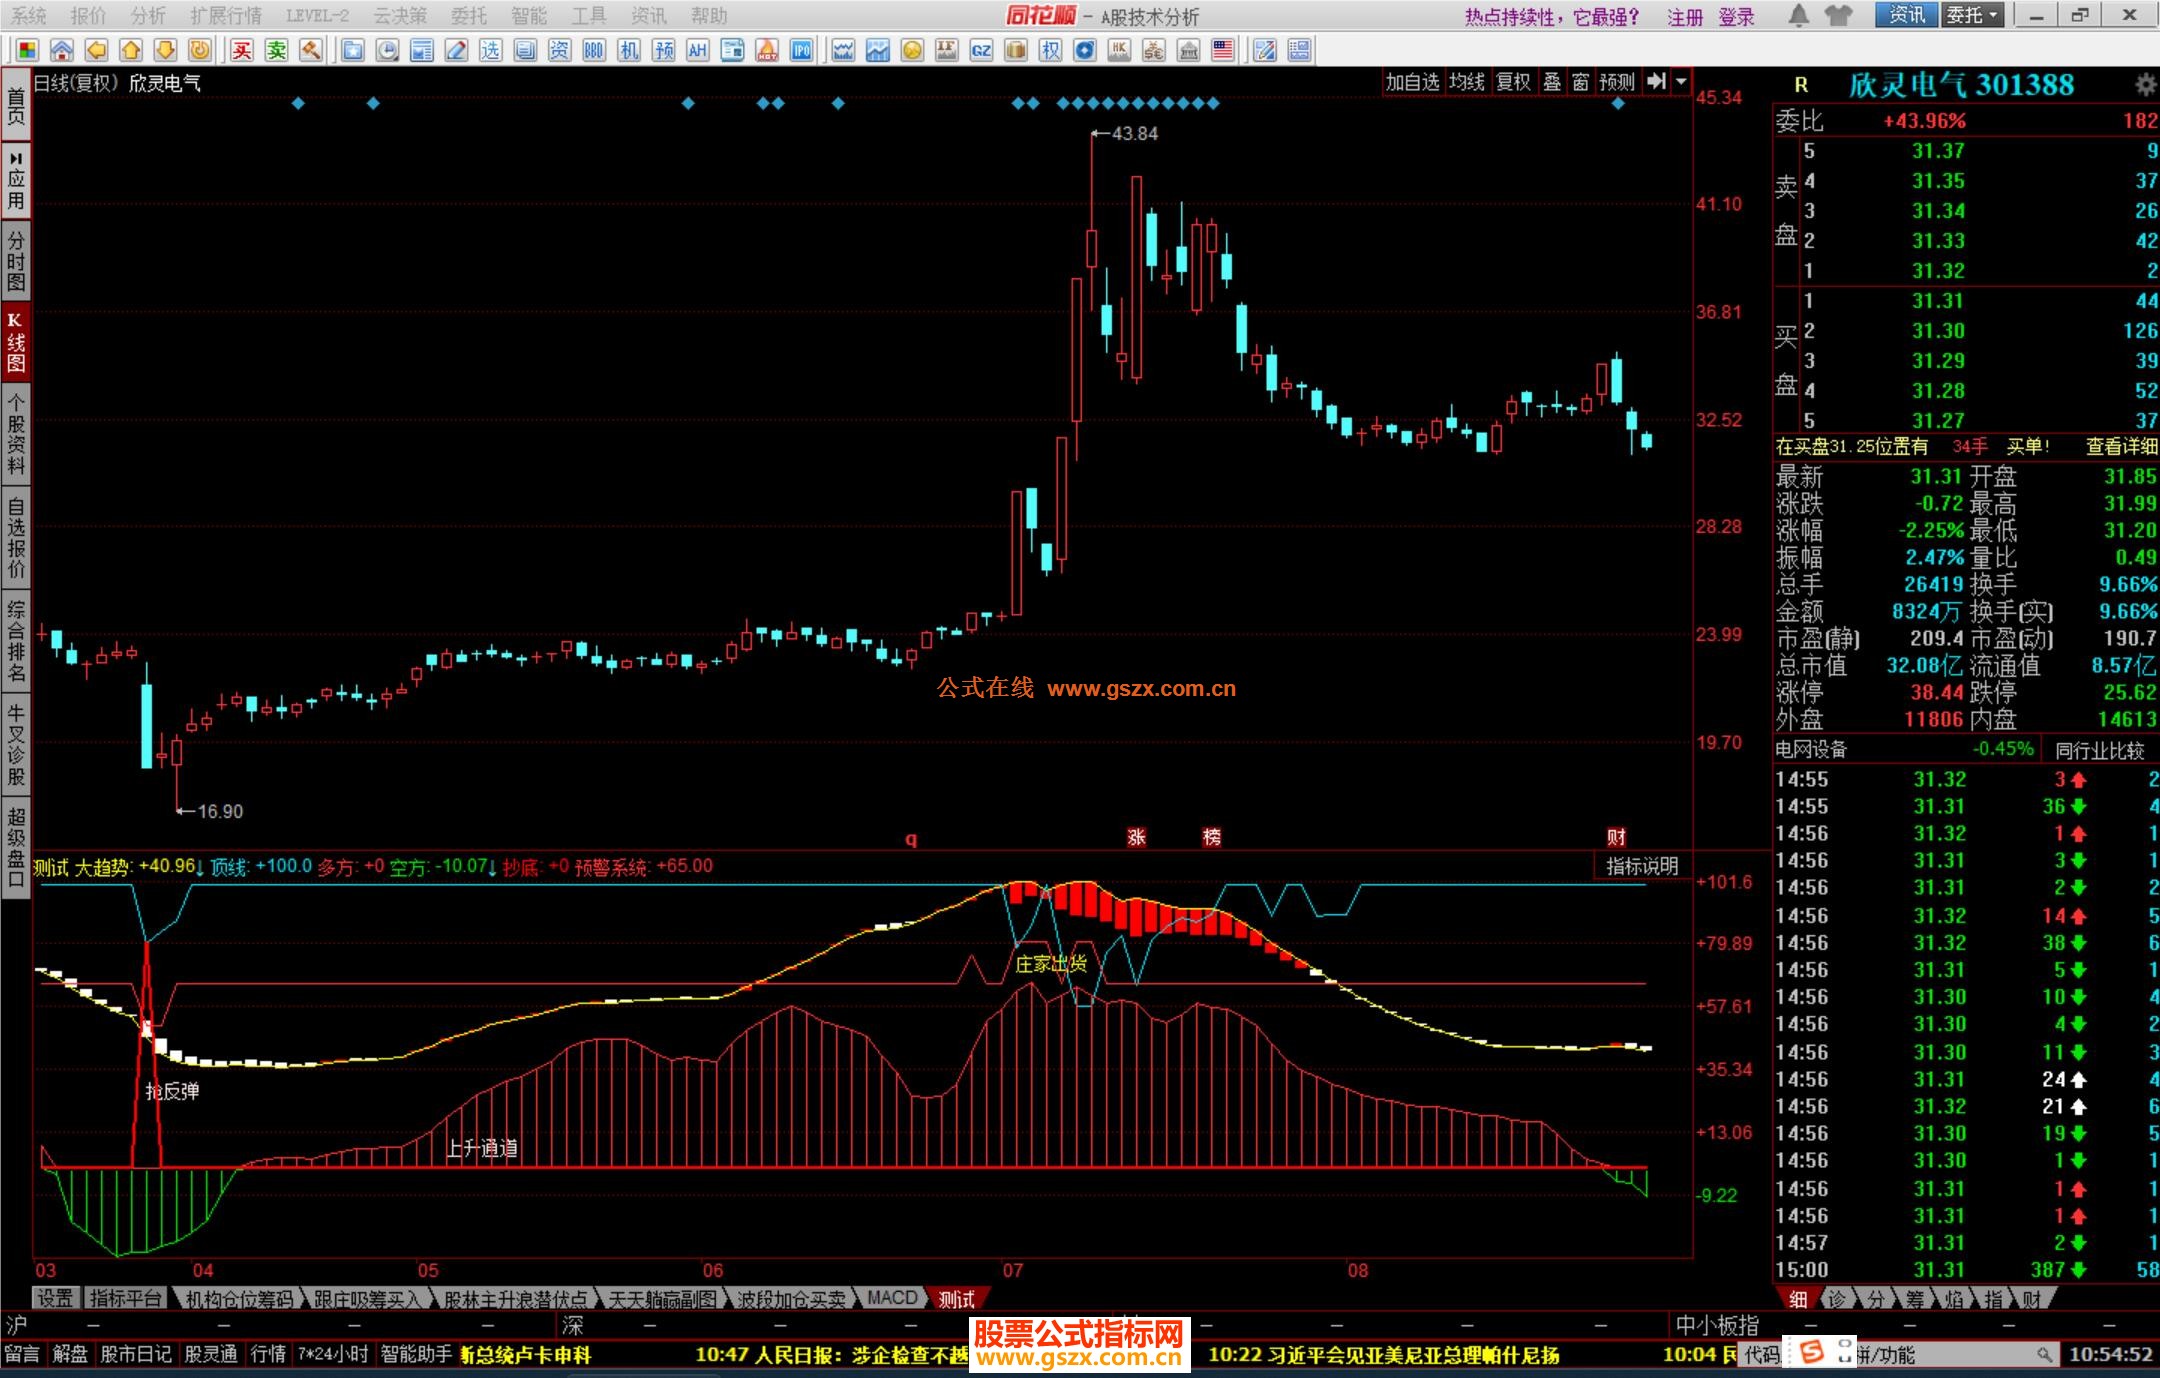Toggle 叠 overlay chart button

click(x=1552, y=82)
